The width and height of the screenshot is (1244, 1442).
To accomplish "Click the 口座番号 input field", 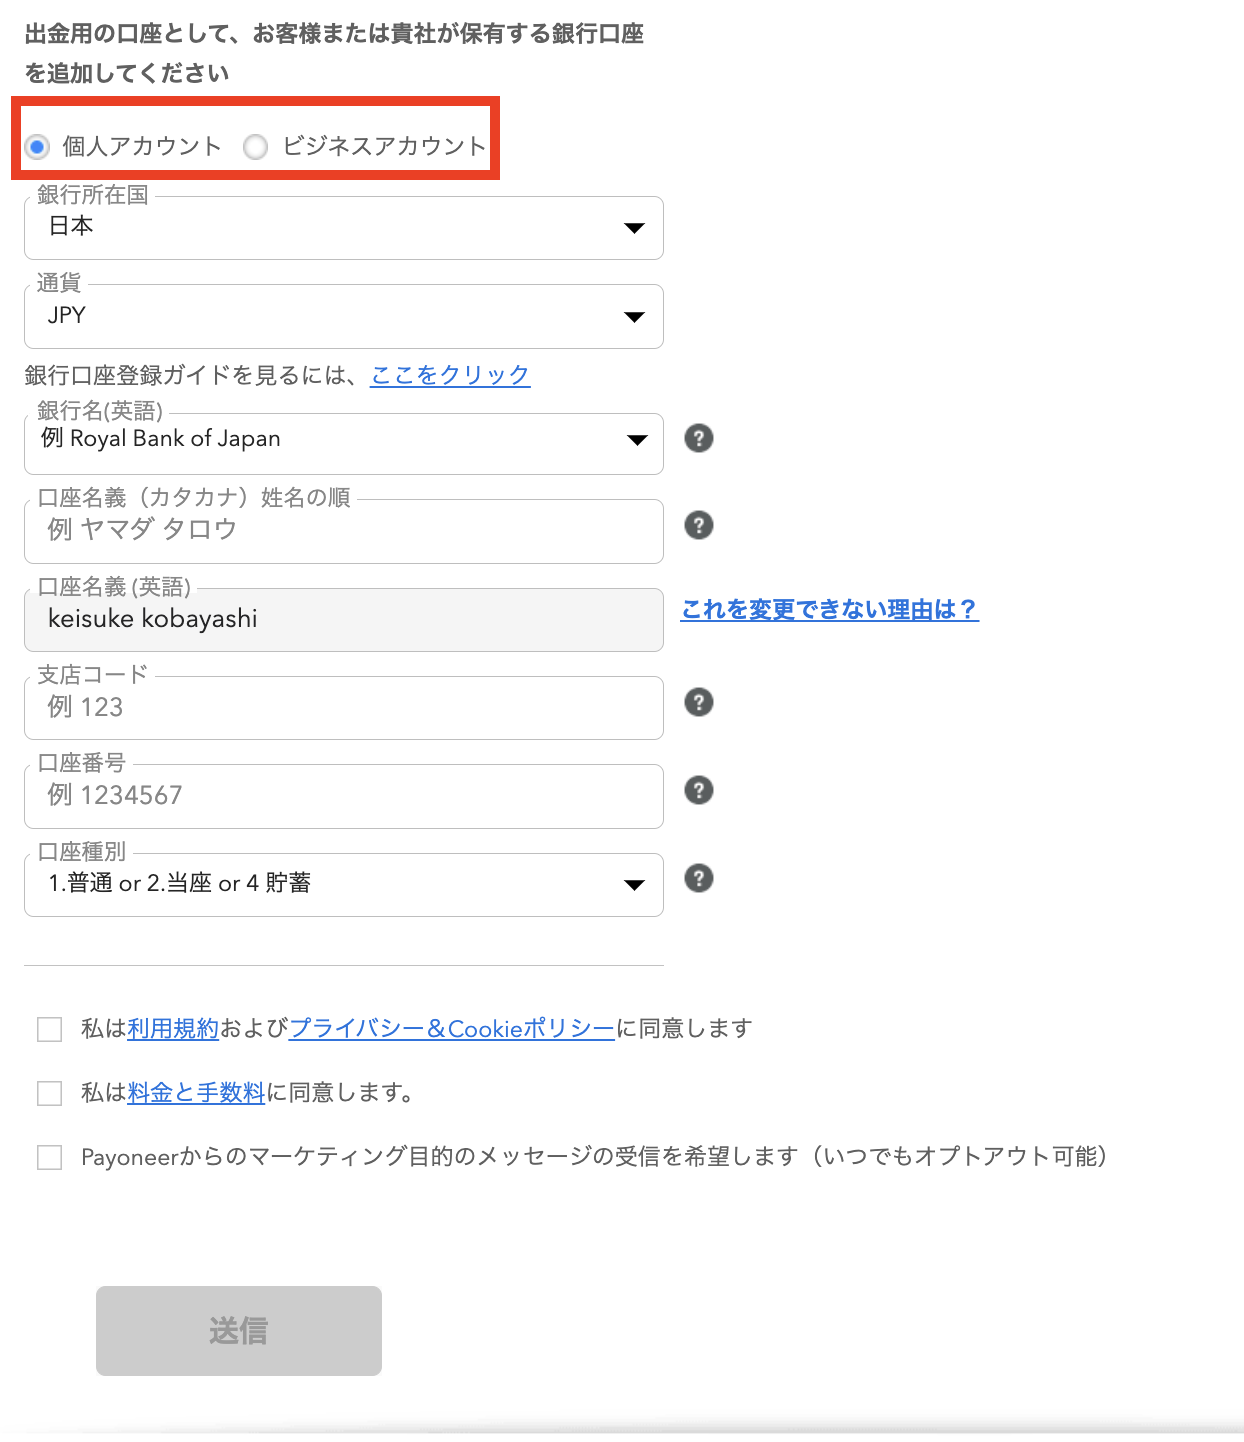I will click(x=344, y=796).
